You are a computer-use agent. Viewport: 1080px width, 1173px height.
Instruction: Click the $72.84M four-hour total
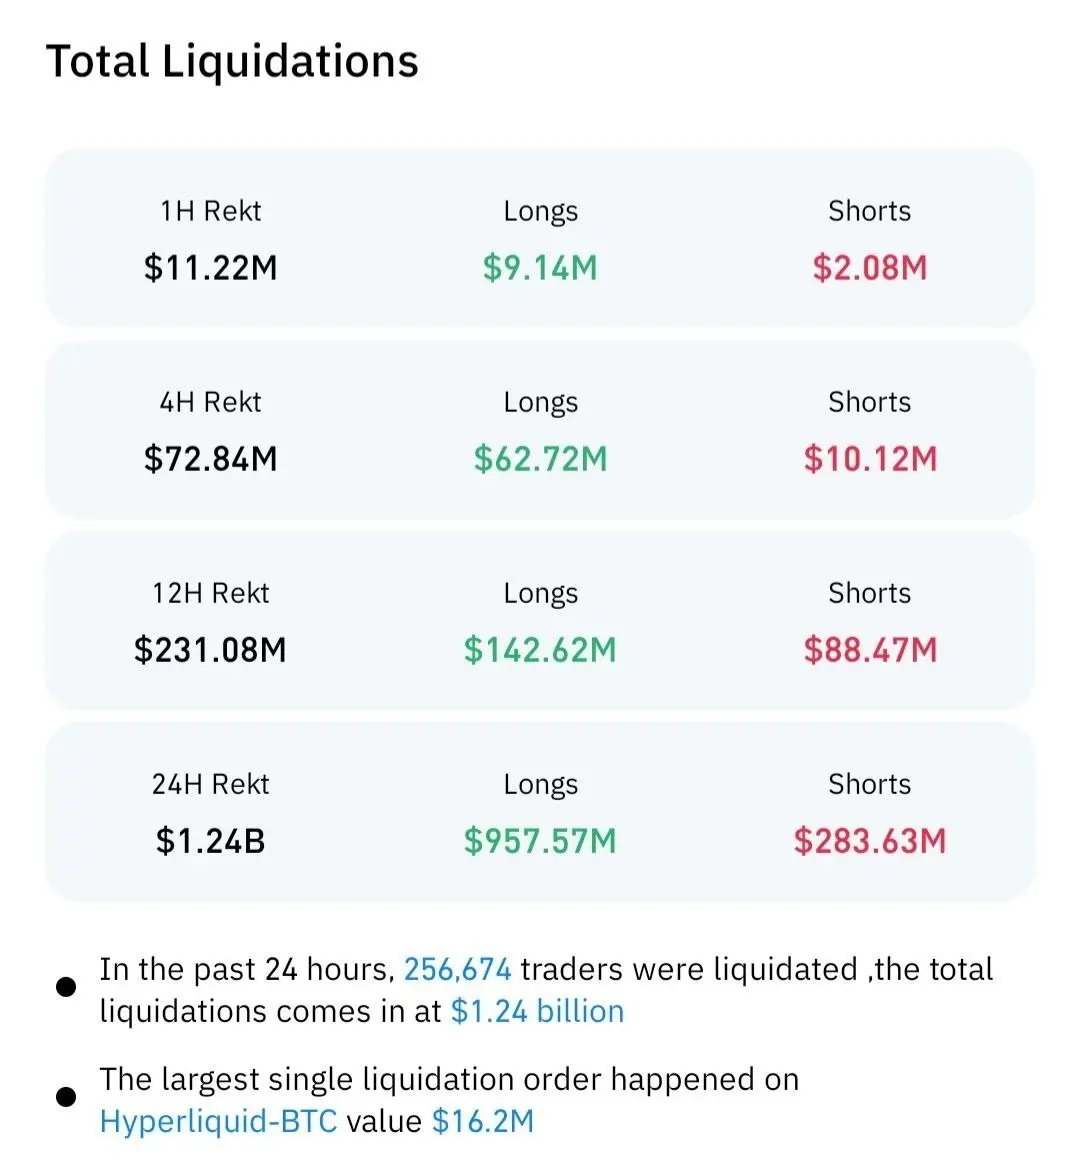[211, 459]
